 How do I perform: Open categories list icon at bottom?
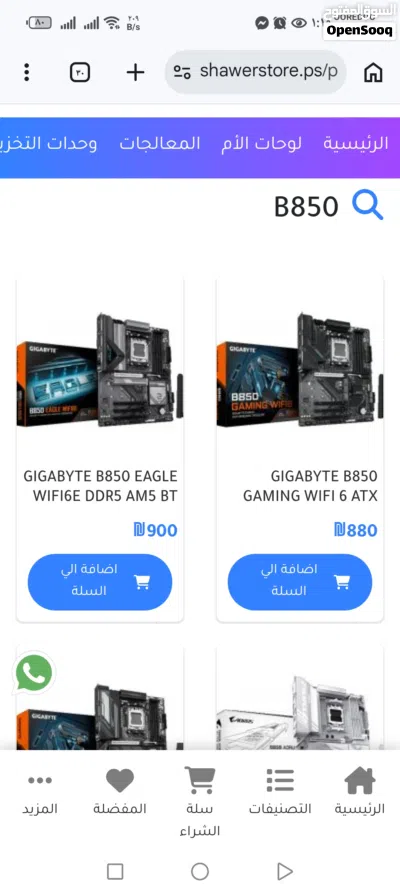click(x=280, y=781)
